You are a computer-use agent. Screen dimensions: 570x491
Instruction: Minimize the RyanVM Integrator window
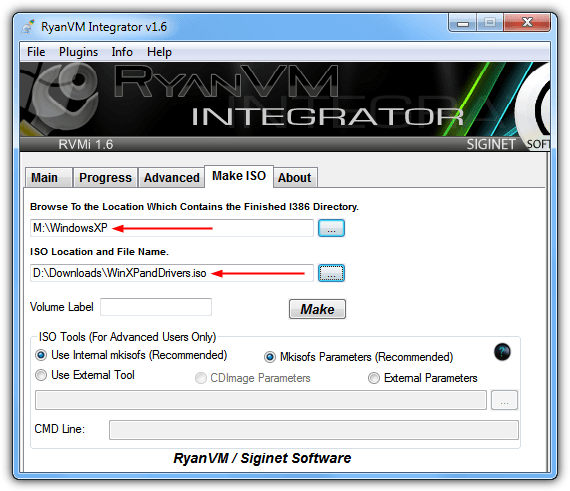[x=463, y=23]
